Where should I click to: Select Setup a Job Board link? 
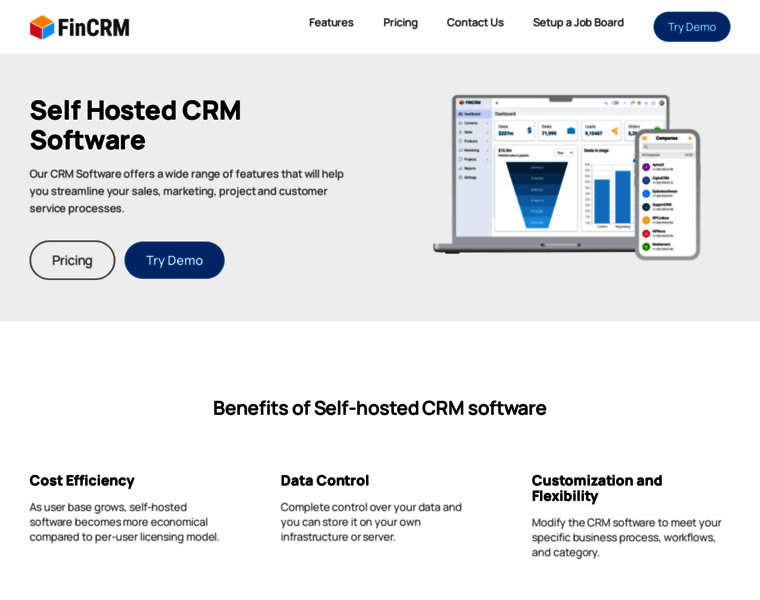[578, 23]
